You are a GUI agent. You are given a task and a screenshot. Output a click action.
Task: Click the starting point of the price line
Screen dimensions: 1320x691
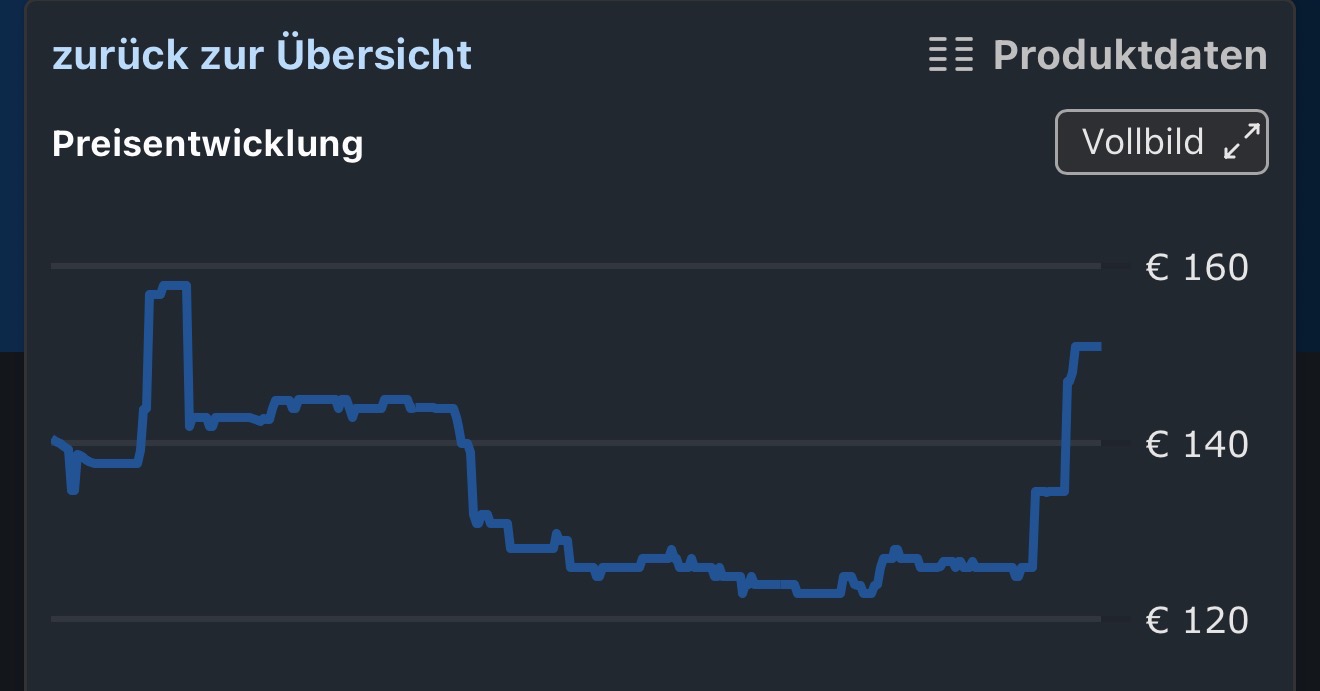54,439
